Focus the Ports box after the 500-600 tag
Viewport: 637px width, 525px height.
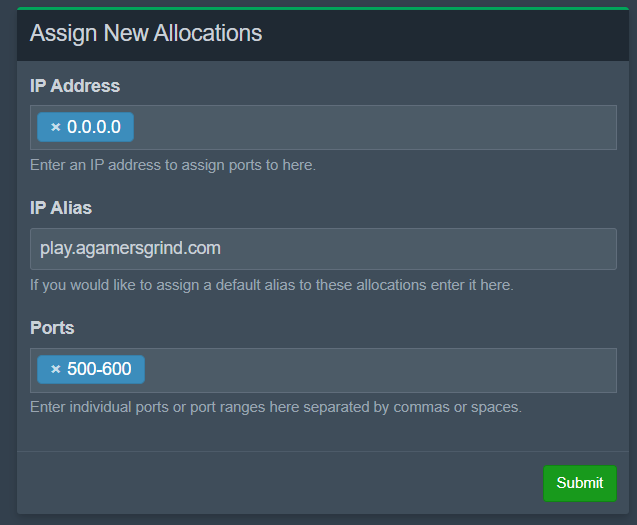[380, 370]
